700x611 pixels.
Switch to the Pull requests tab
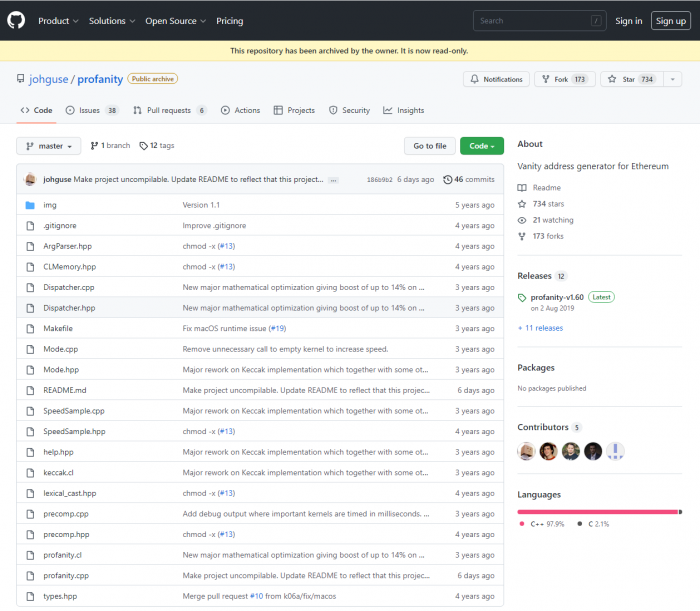coord(170,110)
